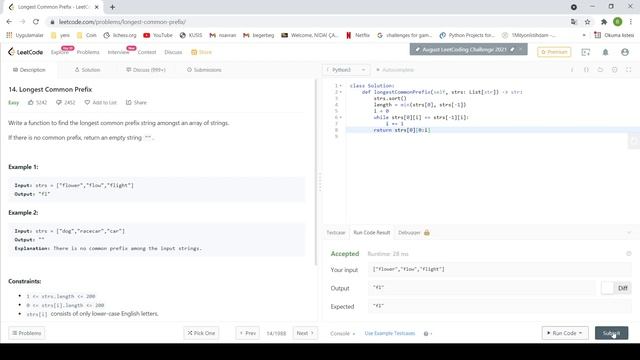This screenshot has height=360, width=640.
Task: Go to the Next problem
Action: [305, 333]
